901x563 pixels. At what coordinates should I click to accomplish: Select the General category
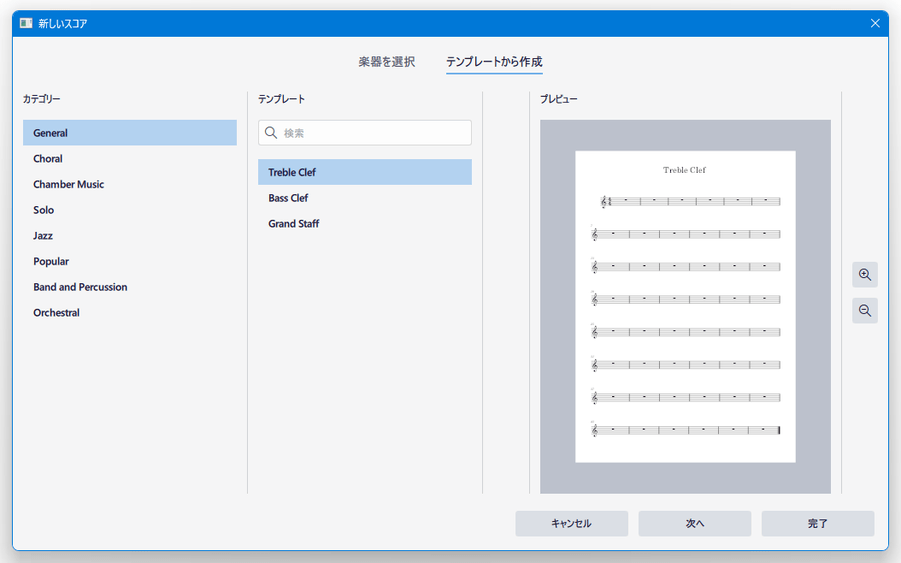130,133
